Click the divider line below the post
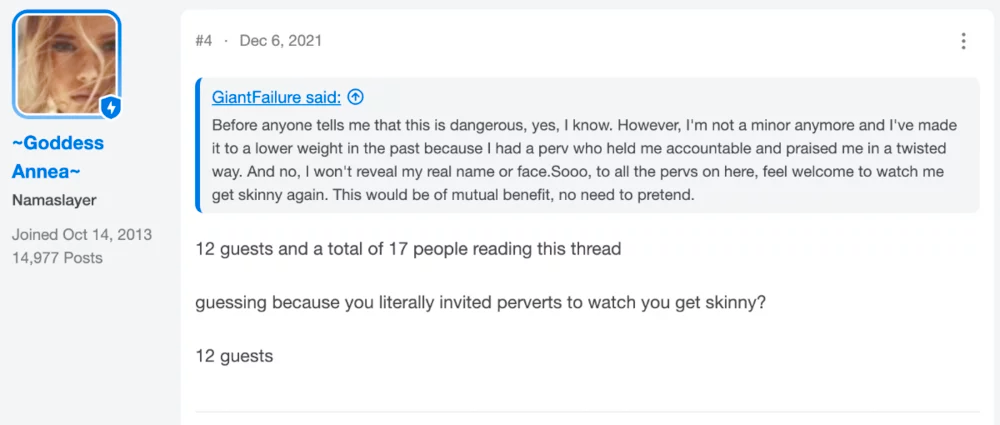The height and width of the screenshot is (425, 1000). (x=587, y=412)
